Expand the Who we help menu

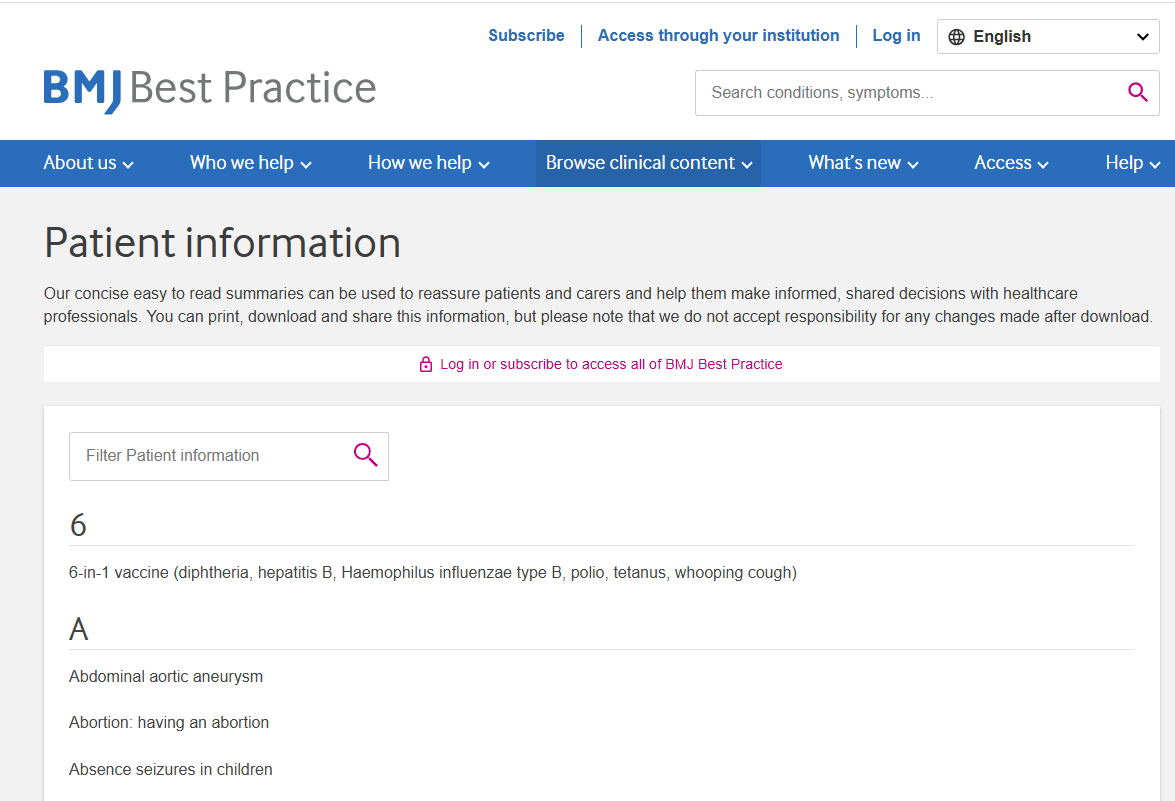click(250, 163)
